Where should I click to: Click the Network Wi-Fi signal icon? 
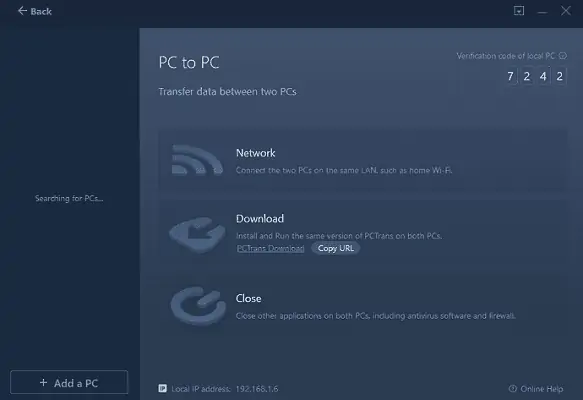click(197, 160)
